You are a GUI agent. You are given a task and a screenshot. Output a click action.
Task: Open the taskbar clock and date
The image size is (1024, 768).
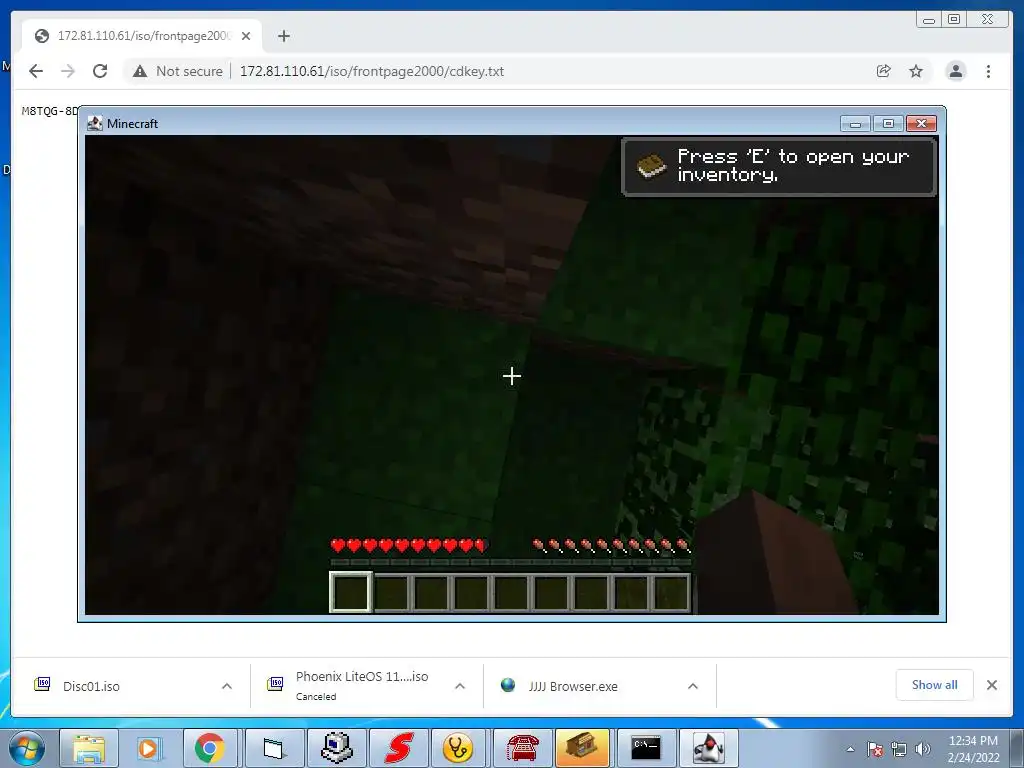973,749
